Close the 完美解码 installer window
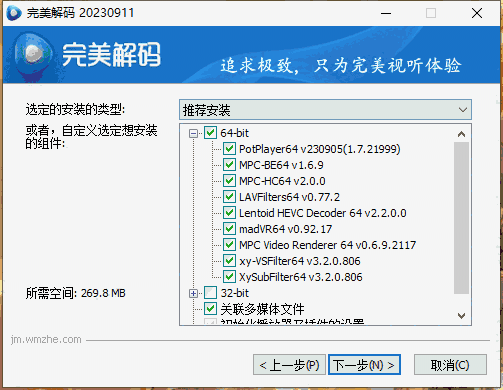This screenshot has width=503, height=390. click(477, 13)
